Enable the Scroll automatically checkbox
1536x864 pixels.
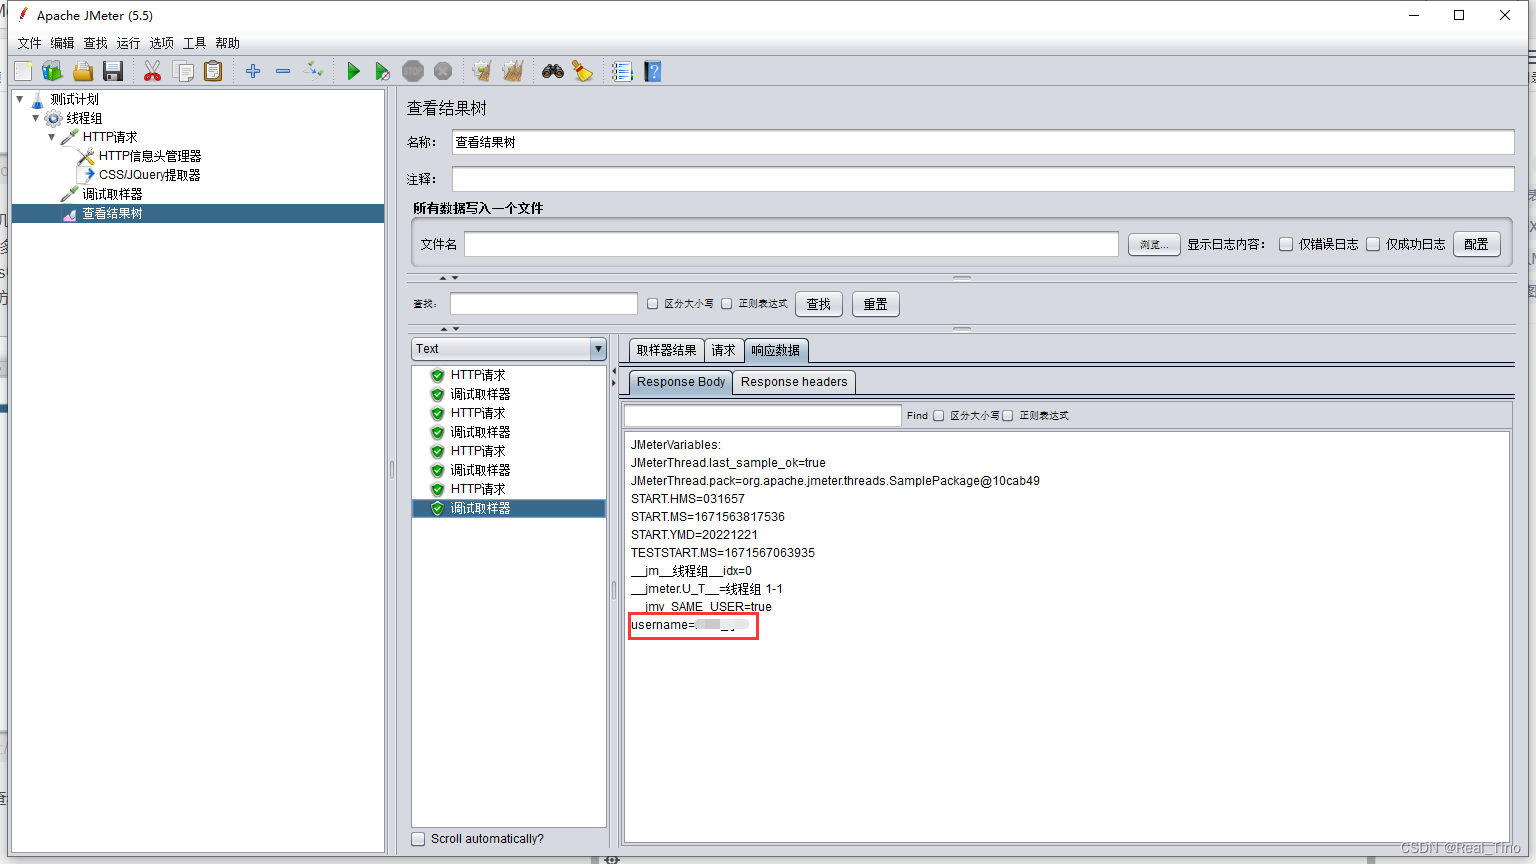[x=418, y=839]
